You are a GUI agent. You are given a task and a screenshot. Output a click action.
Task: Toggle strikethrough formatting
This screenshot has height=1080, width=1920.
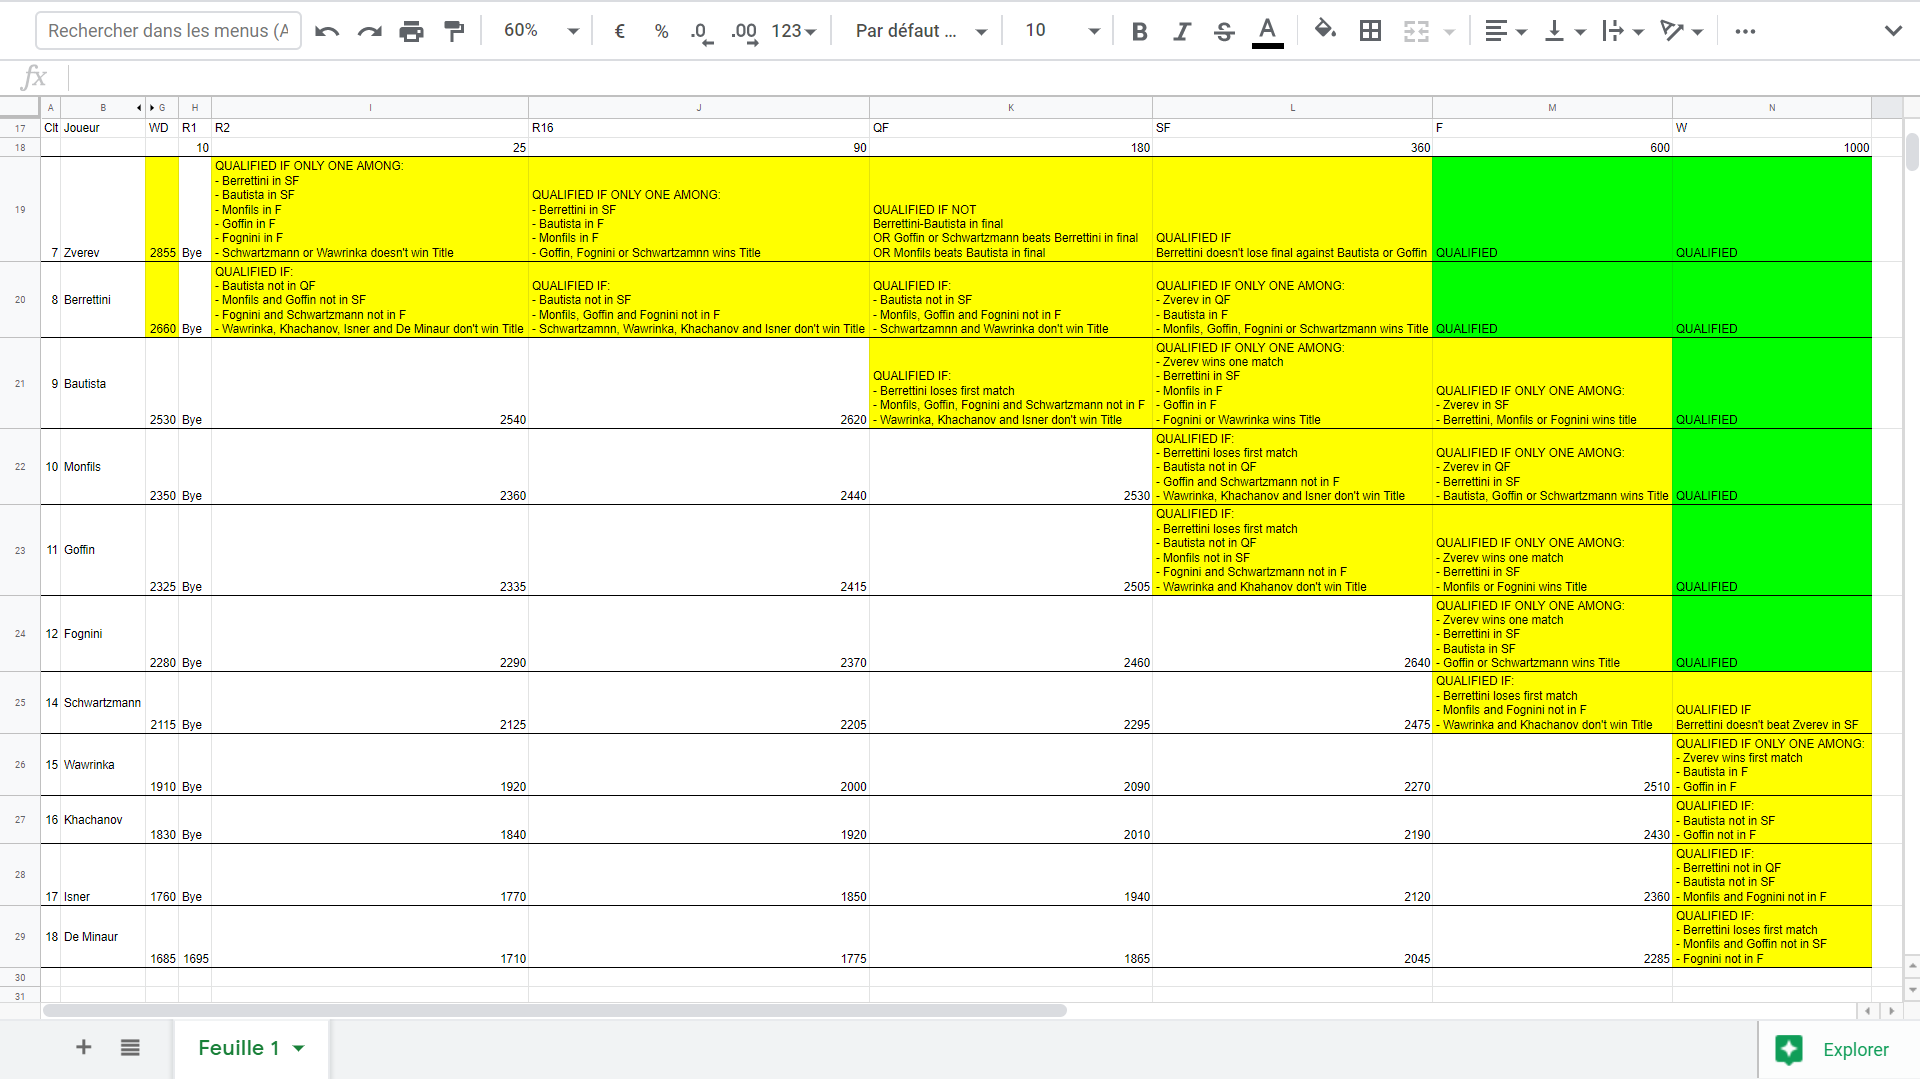pyautogui.click(x=1224, y=31)
